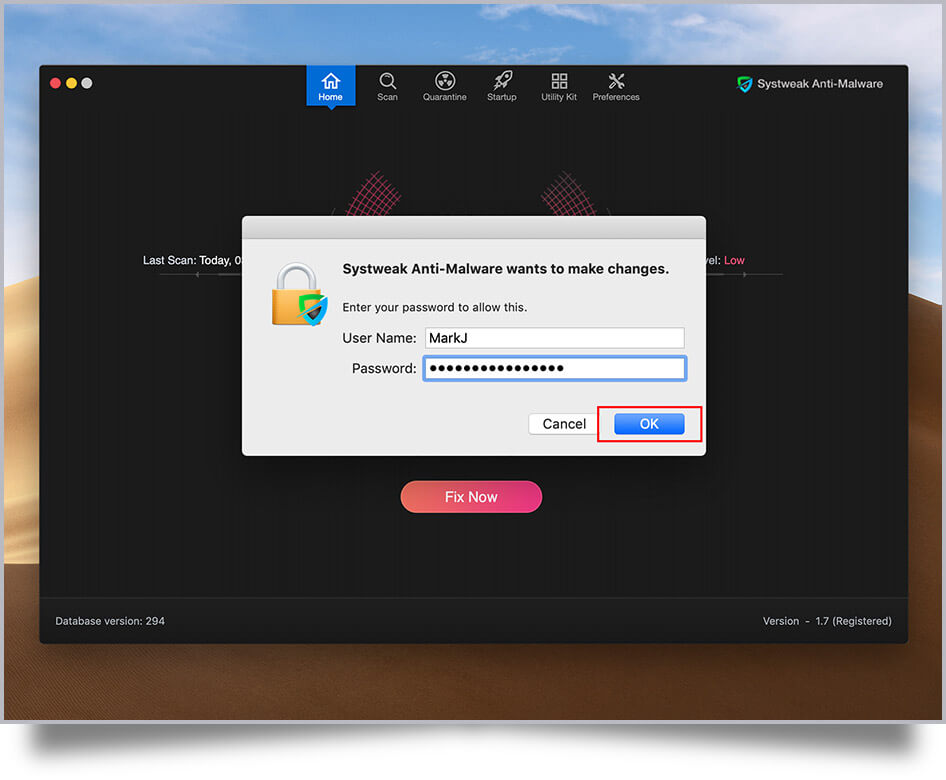Image resolution: width=946 pixels, height=780 pixels.
Task: Click the Low threat level text
Action: 734,261
